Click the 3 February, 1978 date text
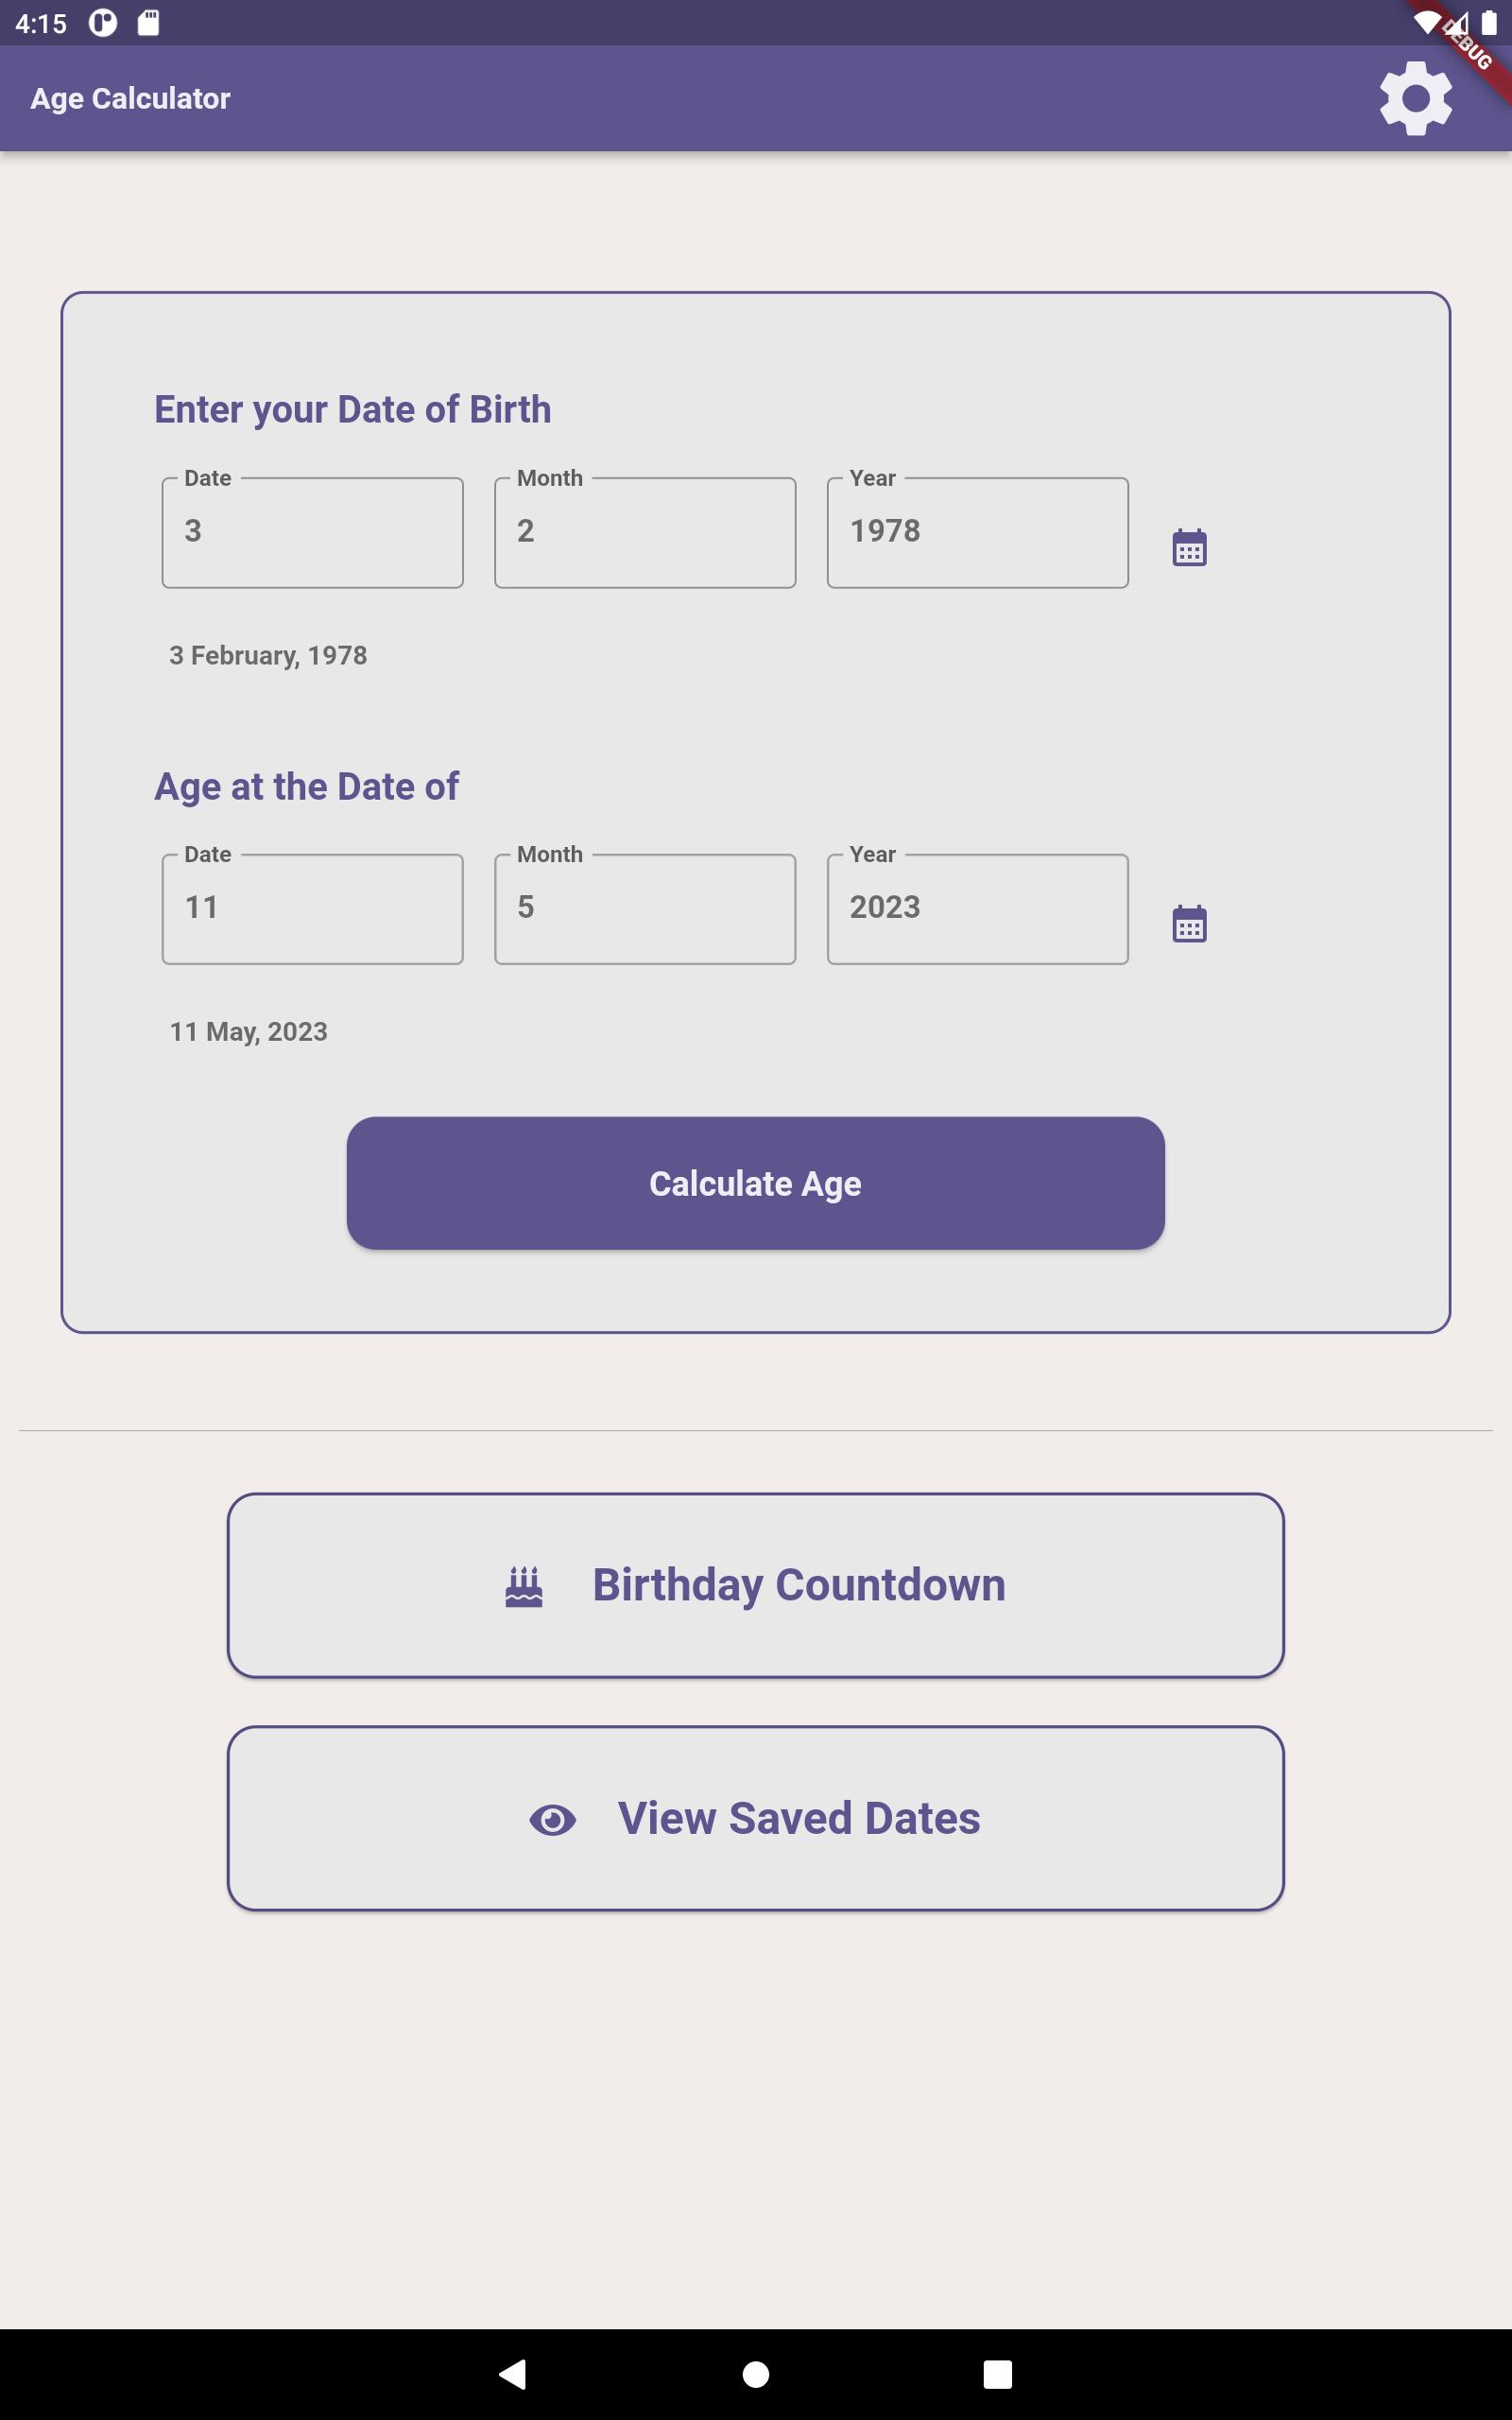1512x2420 pixels. (268, 655)
